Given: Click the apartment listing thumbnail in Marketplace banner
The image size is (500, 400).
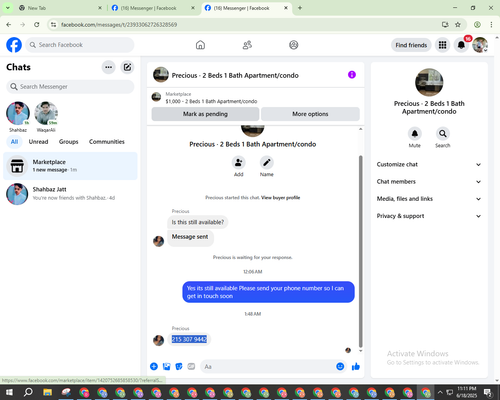Looking at the screenshot, I should click(156, 97).
